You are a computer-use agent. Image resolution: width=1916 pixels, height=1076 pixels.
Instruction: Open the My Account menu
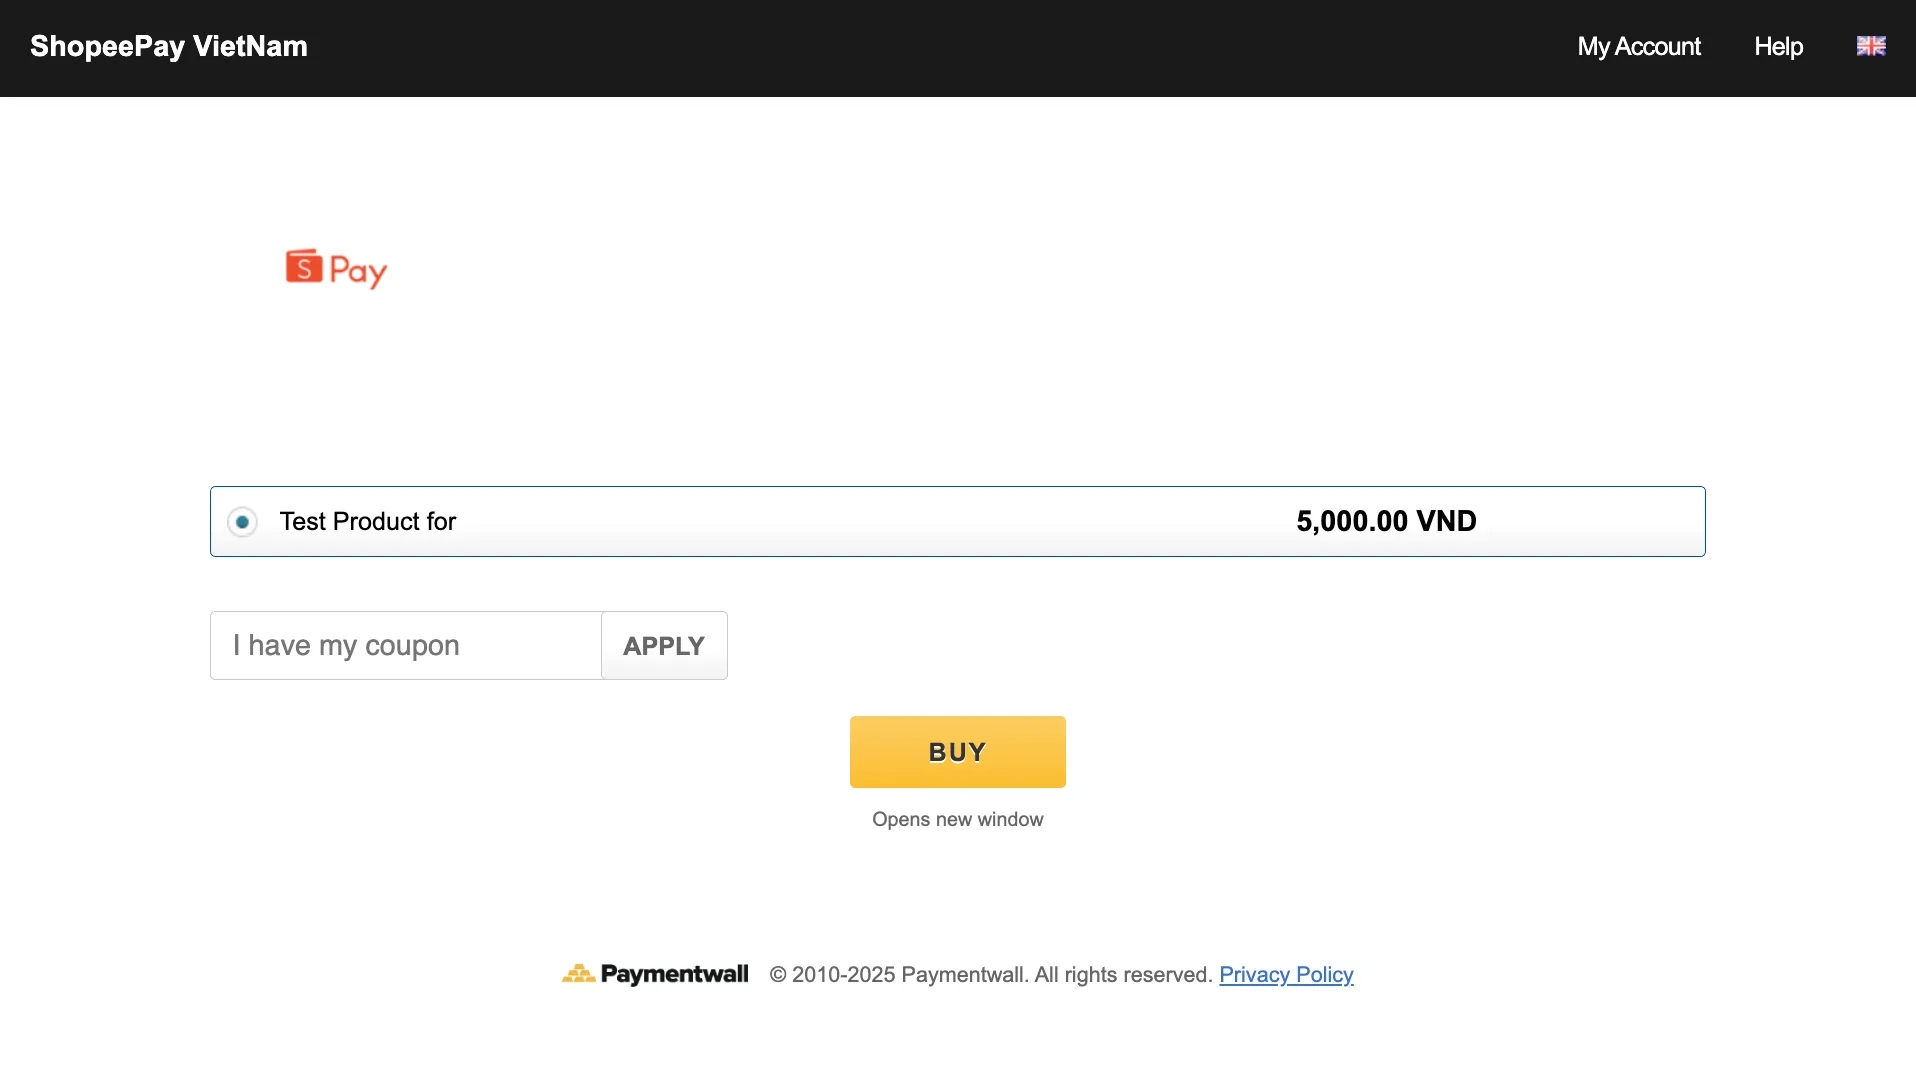[x=1638, y=47]
